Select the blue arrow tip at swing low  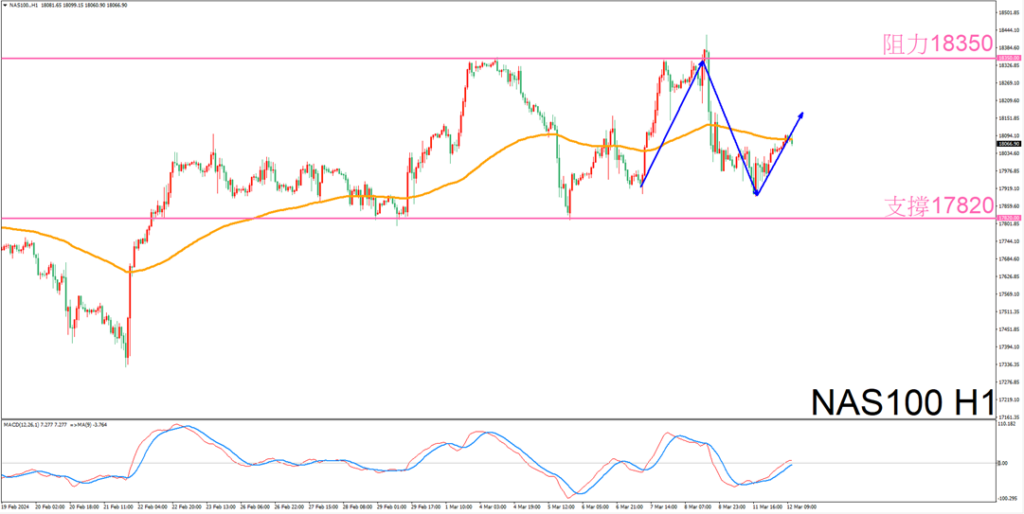click(756, 193)
